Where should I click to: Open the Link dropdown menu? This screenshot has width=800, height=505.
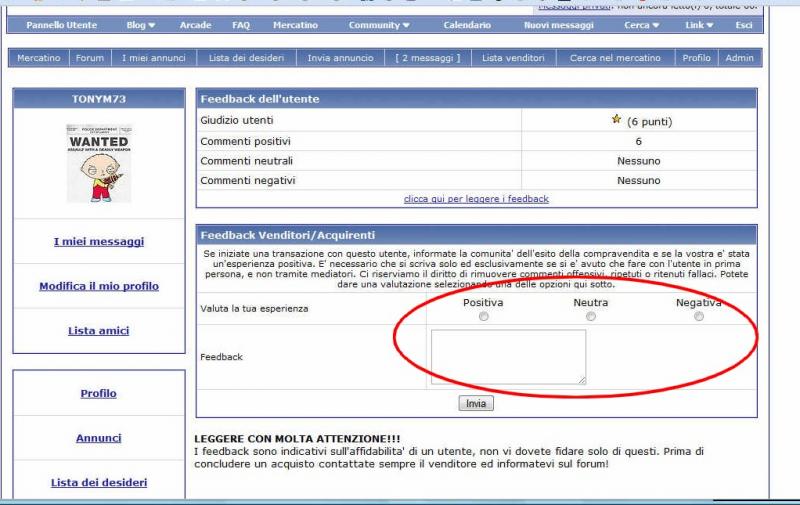pyautogui.click(x=699, y=25)
